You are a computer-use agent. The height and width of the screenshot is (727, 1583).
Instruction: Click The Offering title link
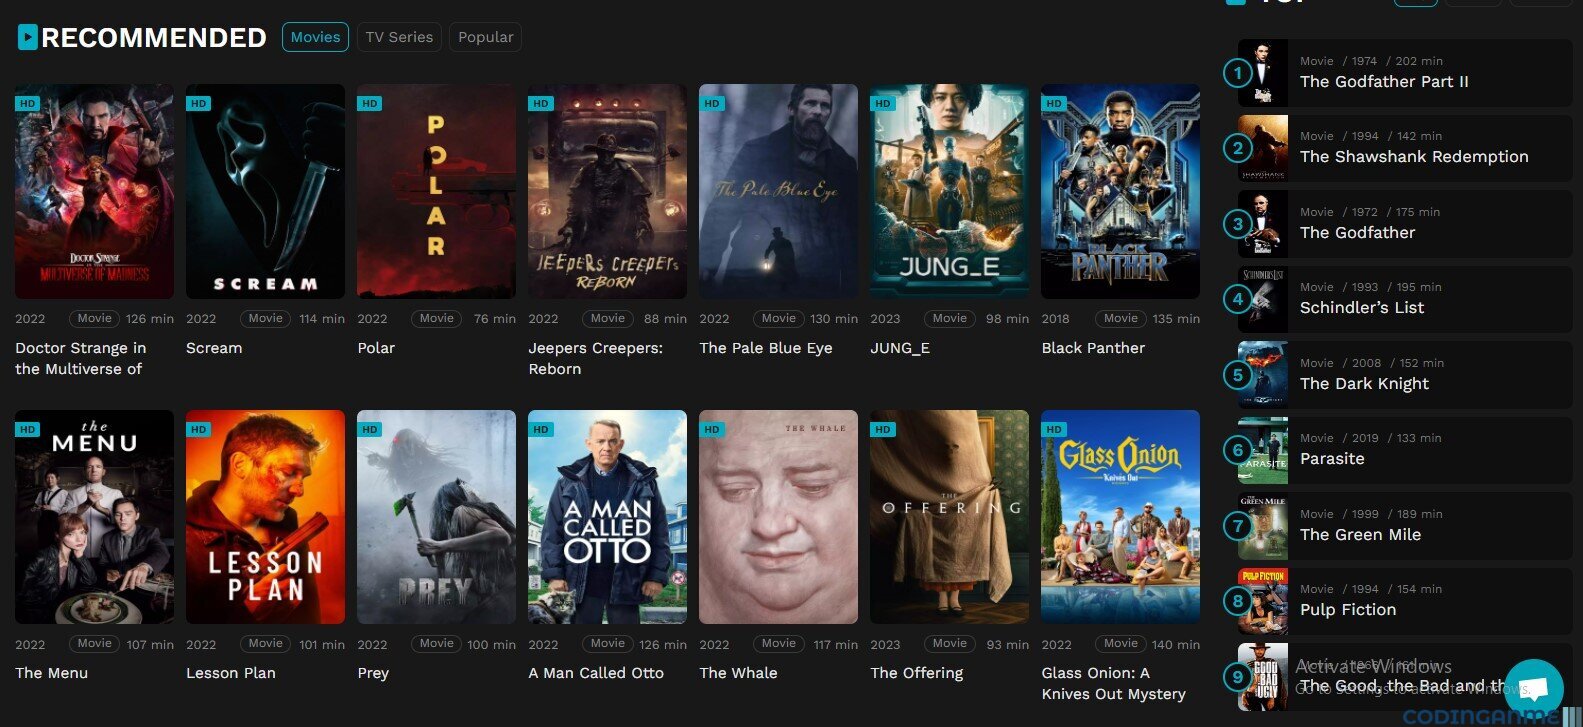click(917, 673)
